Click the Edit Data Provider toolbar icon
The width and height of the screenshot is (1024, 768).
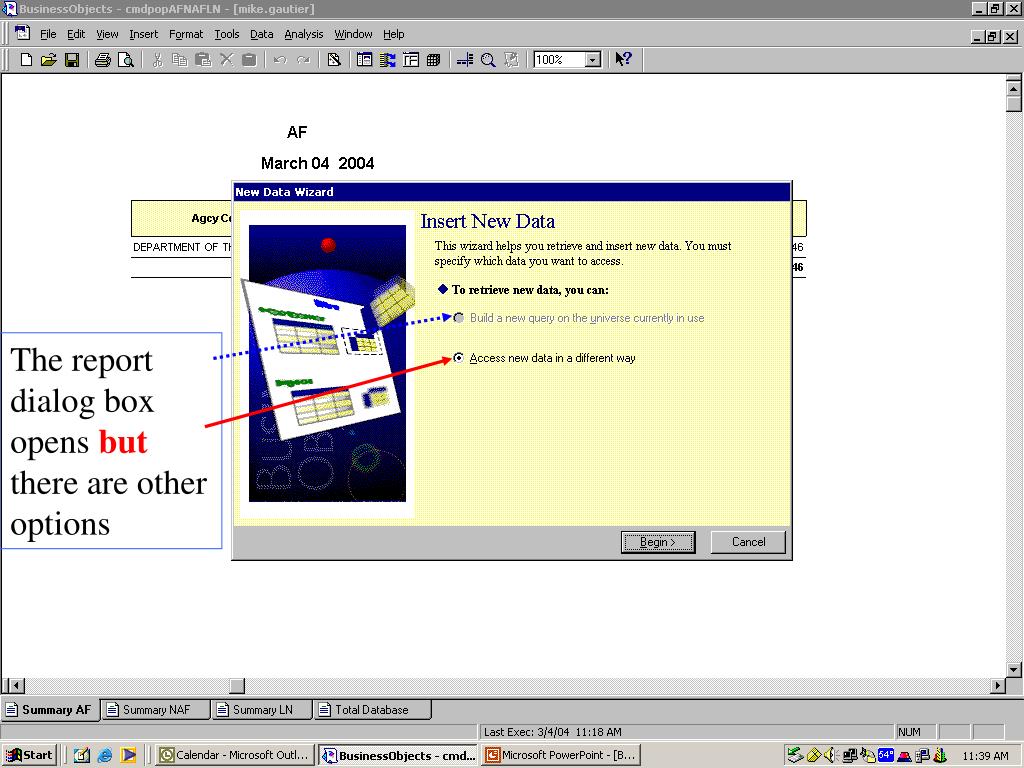coord(334,60)
